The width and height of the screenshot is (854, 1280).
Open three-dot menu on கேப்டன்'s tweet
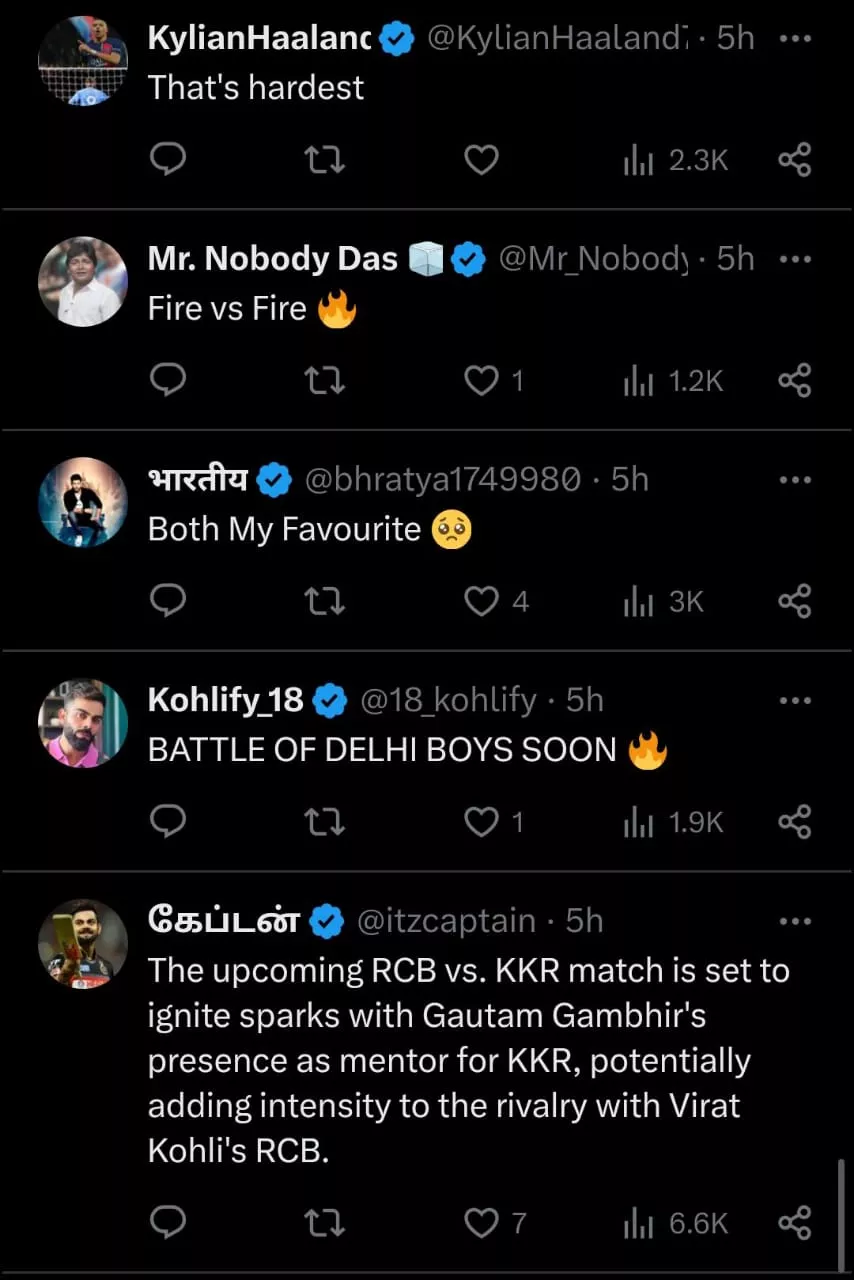(x=794, y=921)
